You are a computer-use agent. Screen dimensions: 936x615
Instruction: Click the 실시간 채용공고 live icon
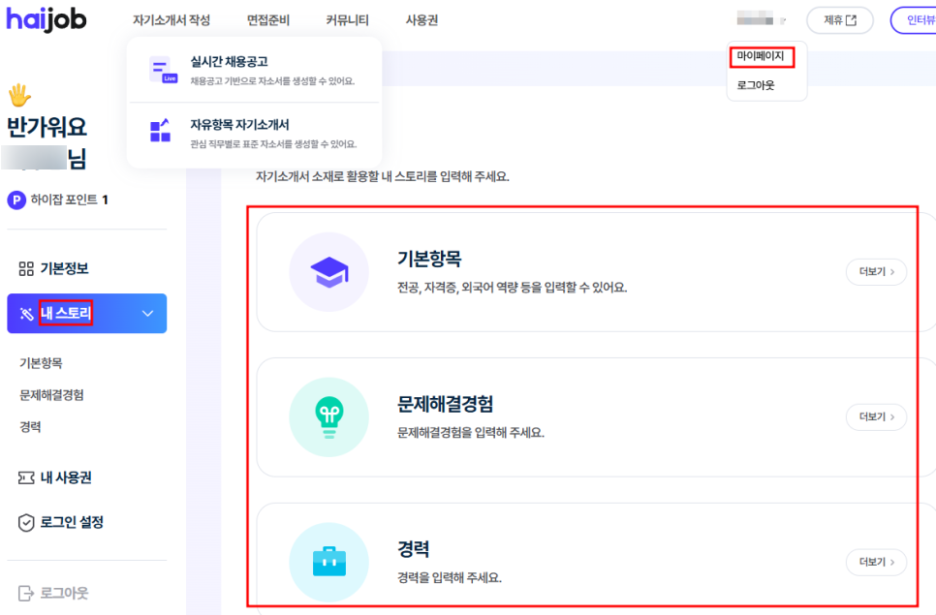161,70
